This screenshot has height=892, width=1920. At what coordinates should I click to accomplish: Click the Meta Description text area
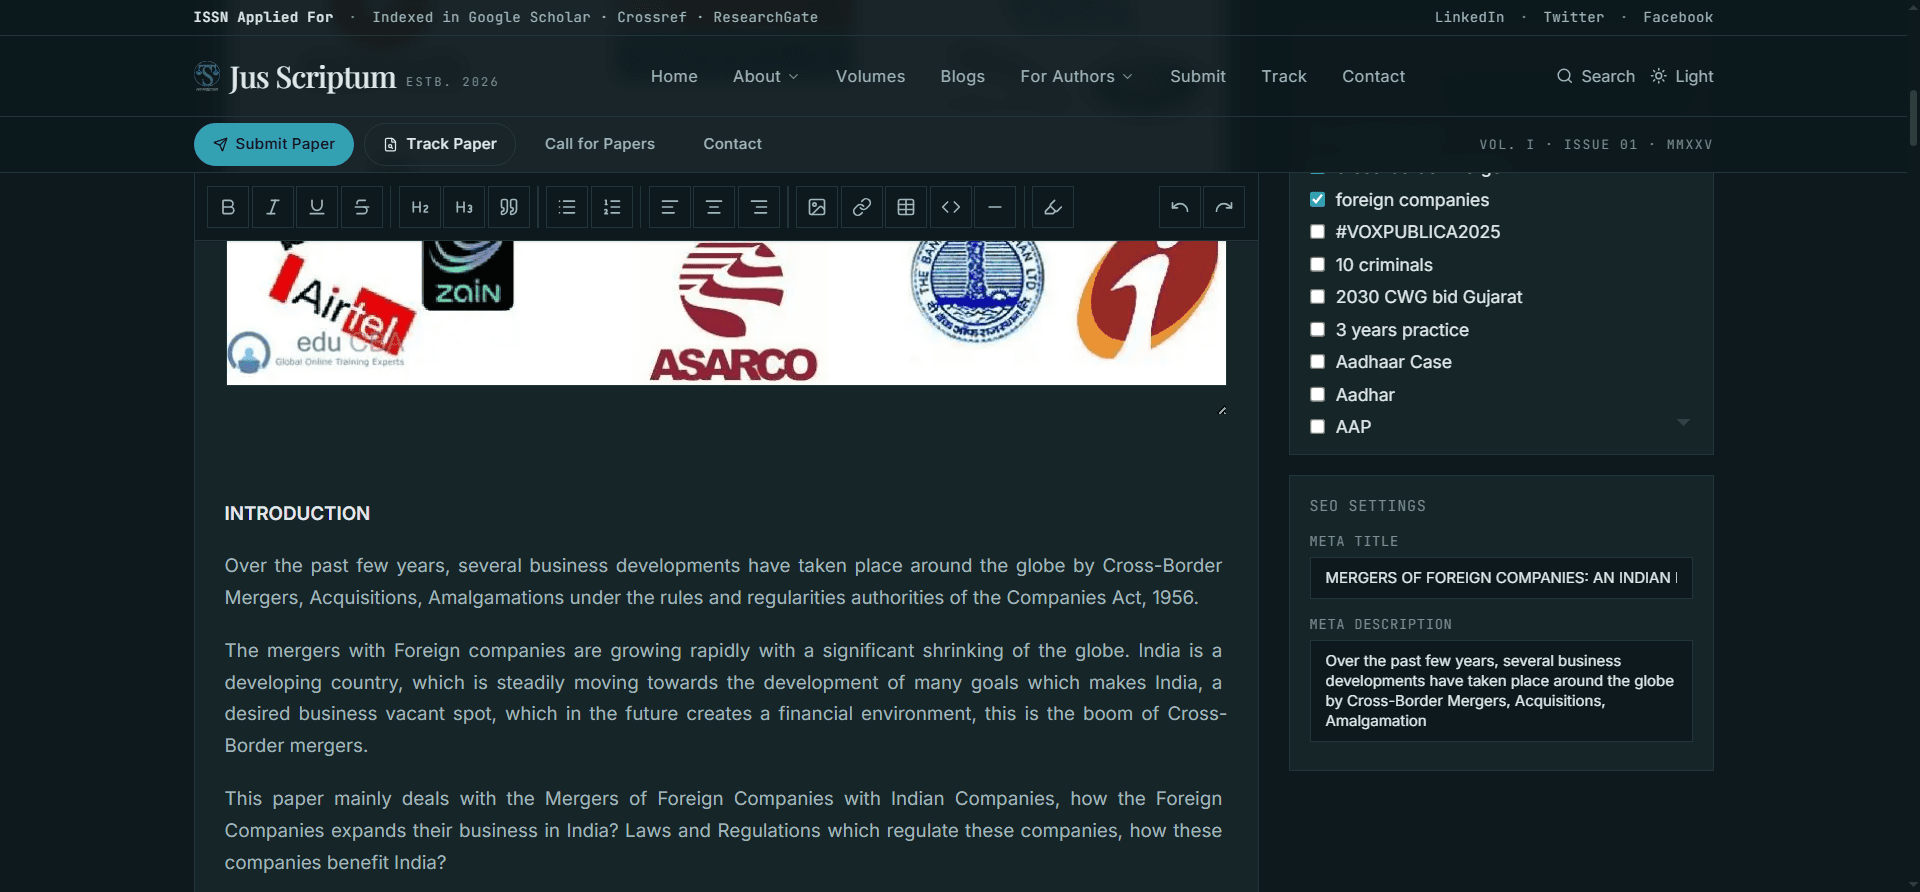pyautogui.click(x=1501, y=691)
